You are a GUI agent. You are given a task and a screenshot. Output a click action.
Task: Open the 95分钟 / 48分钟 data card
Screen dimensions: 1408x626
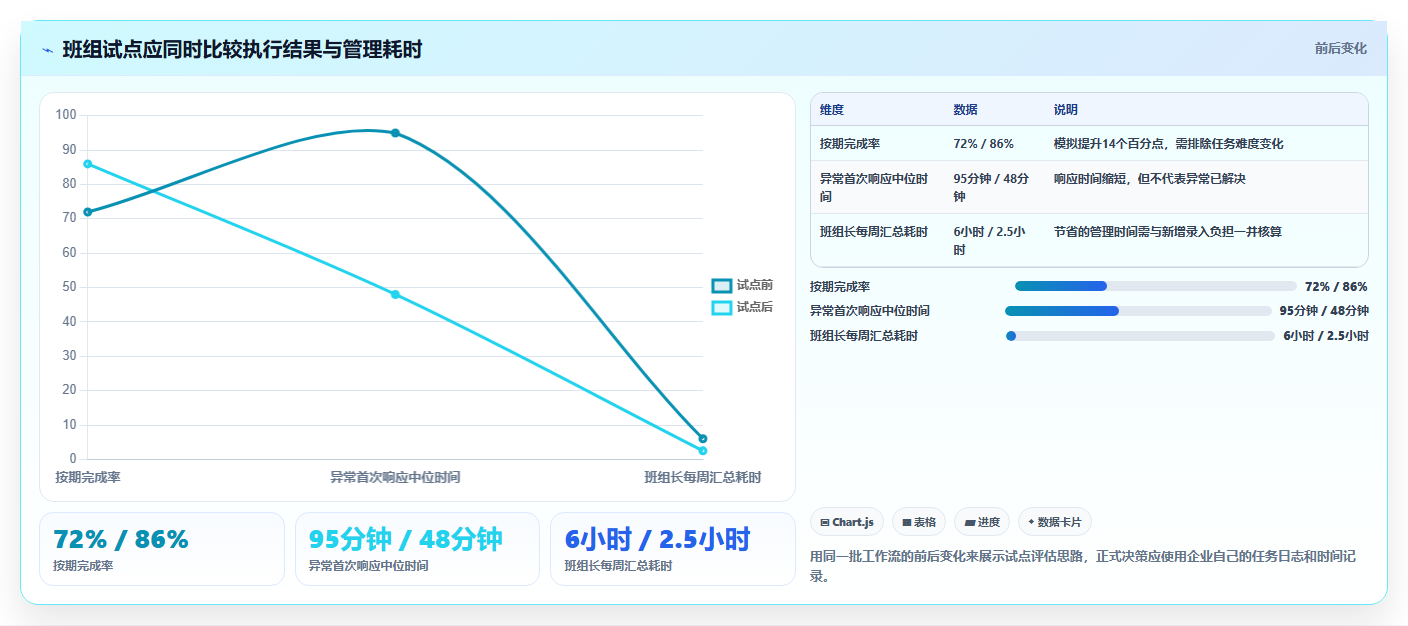click(417, 549)
